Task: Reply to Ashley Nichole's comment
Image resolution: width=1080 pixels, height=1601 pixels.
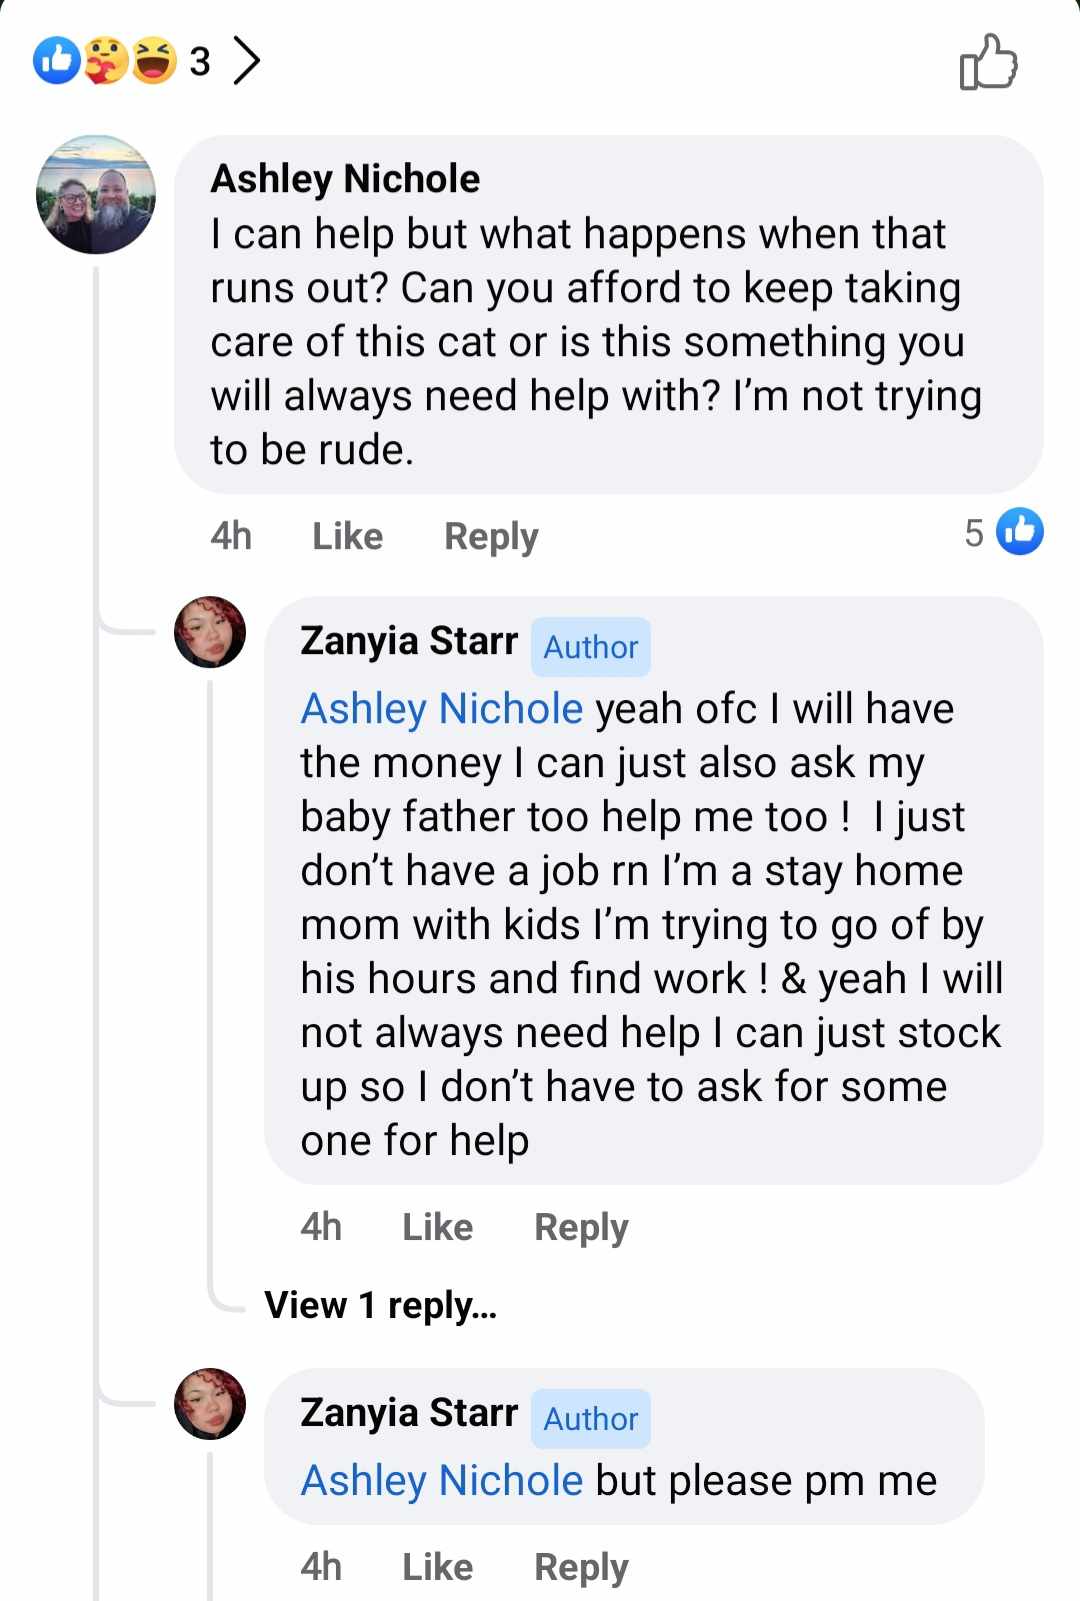Action: point(491,537)
